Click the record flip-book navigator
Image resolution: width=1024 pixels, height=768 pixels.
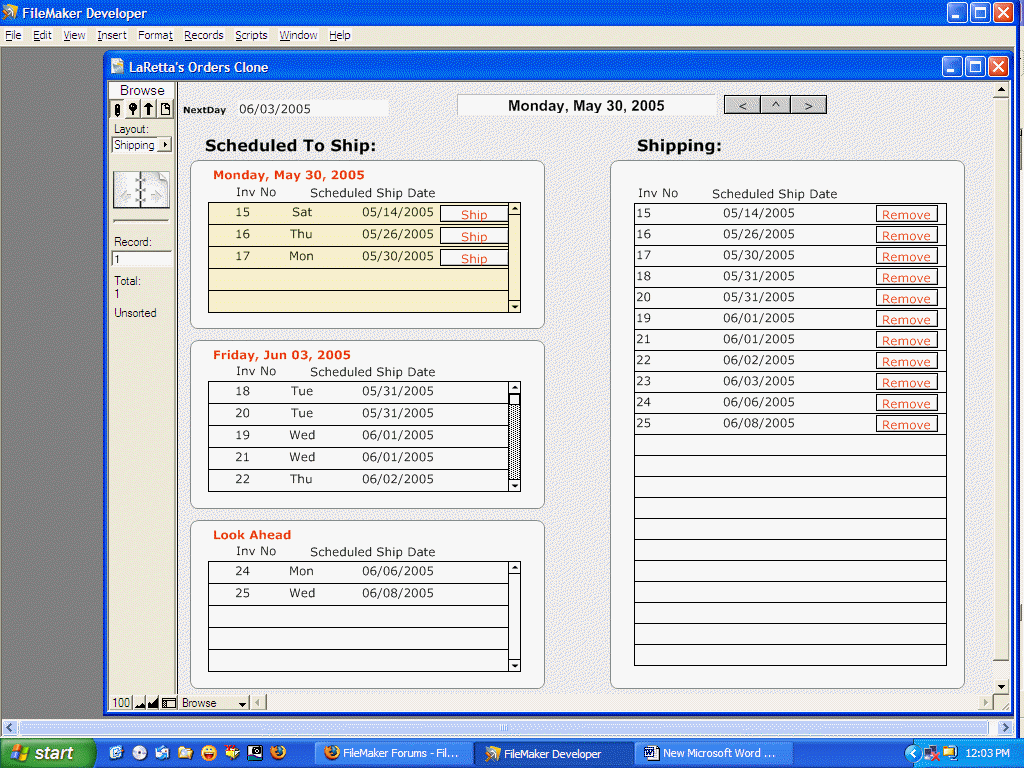coord(141,189)
